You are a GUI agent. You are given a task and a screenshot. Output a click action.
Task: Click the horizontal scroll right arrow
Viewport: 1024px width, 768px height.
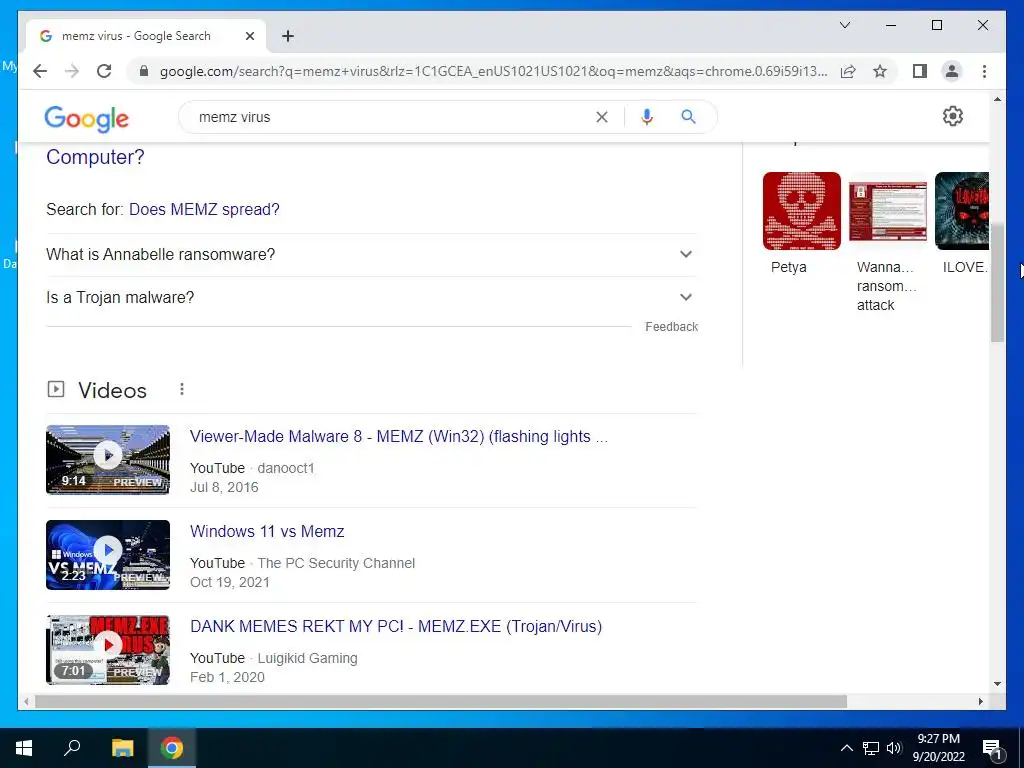tap(980, 701)
